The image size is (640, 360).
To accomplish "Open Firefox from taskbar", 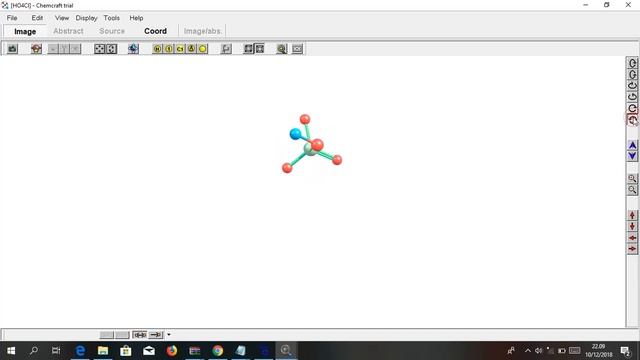I will tap(172, 351).
